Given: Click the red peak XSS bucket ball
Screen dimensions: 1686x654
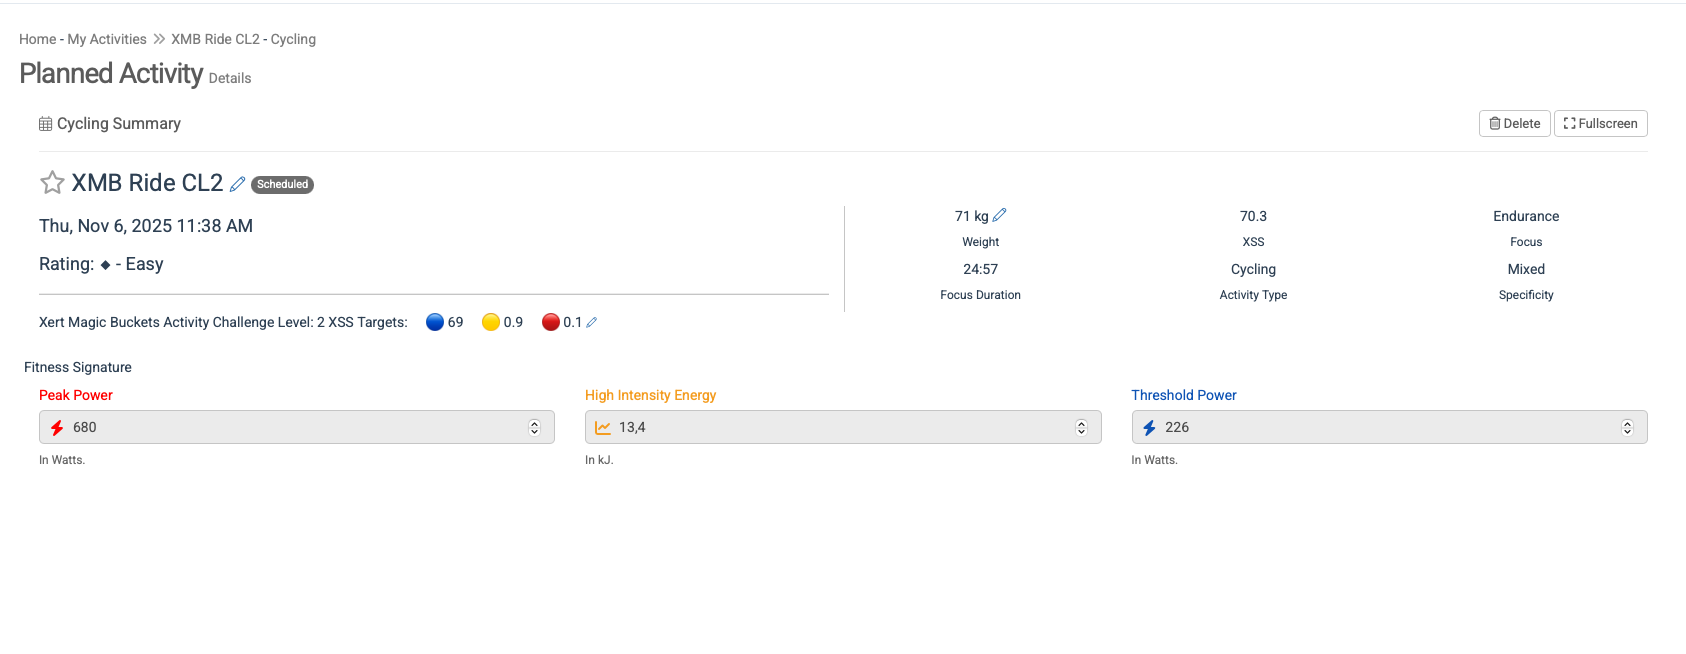Looking at the screenshot, I should coord(551,322).
